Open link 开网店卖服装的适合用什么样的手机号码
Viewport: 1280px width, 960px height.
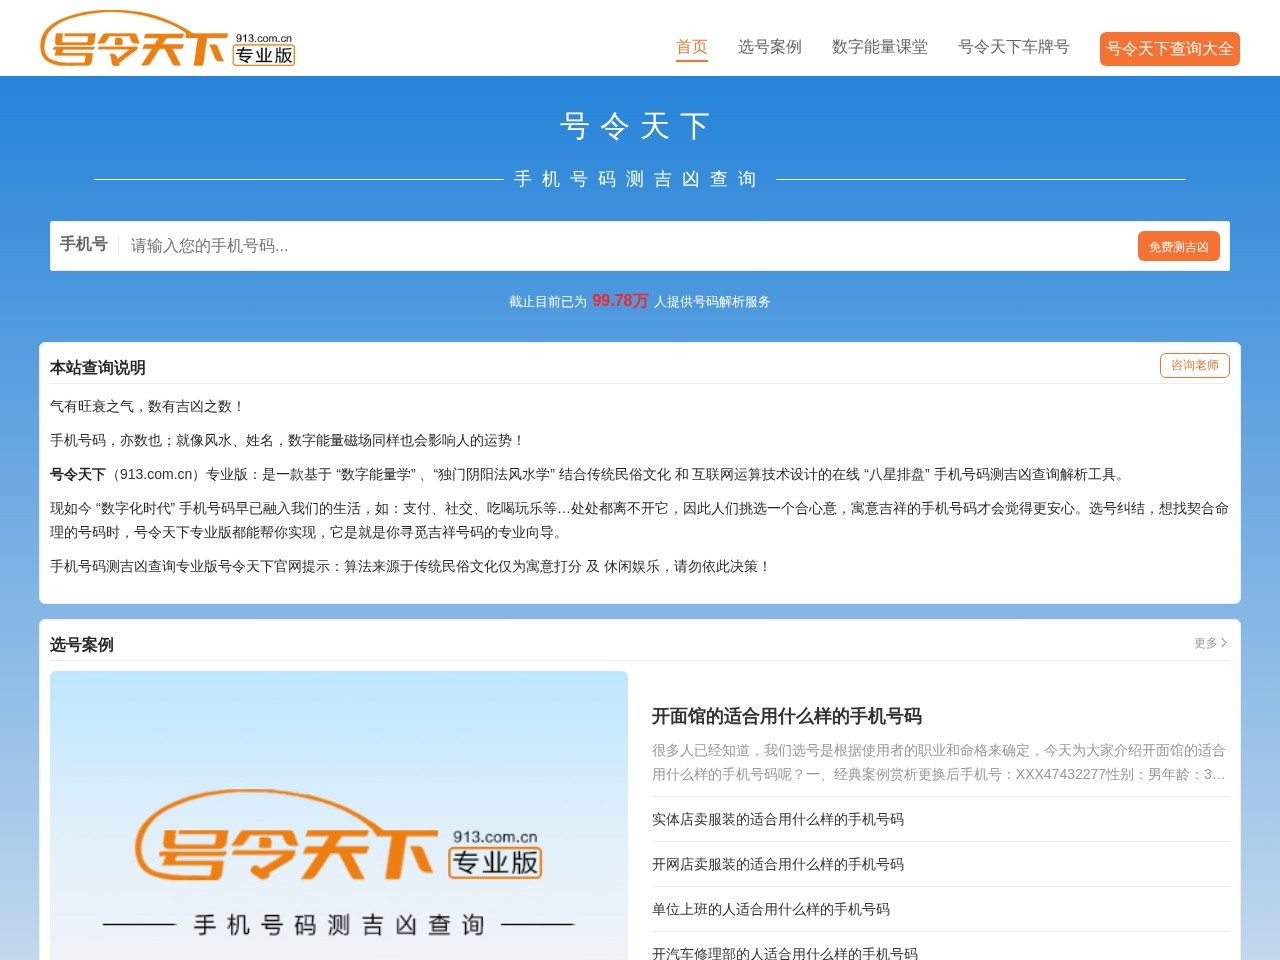point(778,864)
